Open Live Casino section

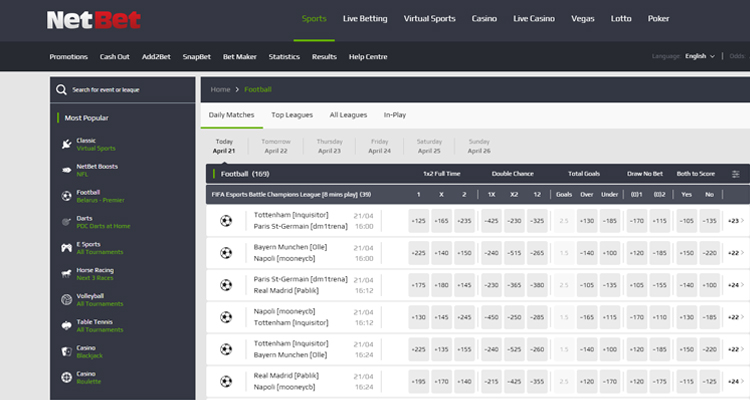click(534, 19)
